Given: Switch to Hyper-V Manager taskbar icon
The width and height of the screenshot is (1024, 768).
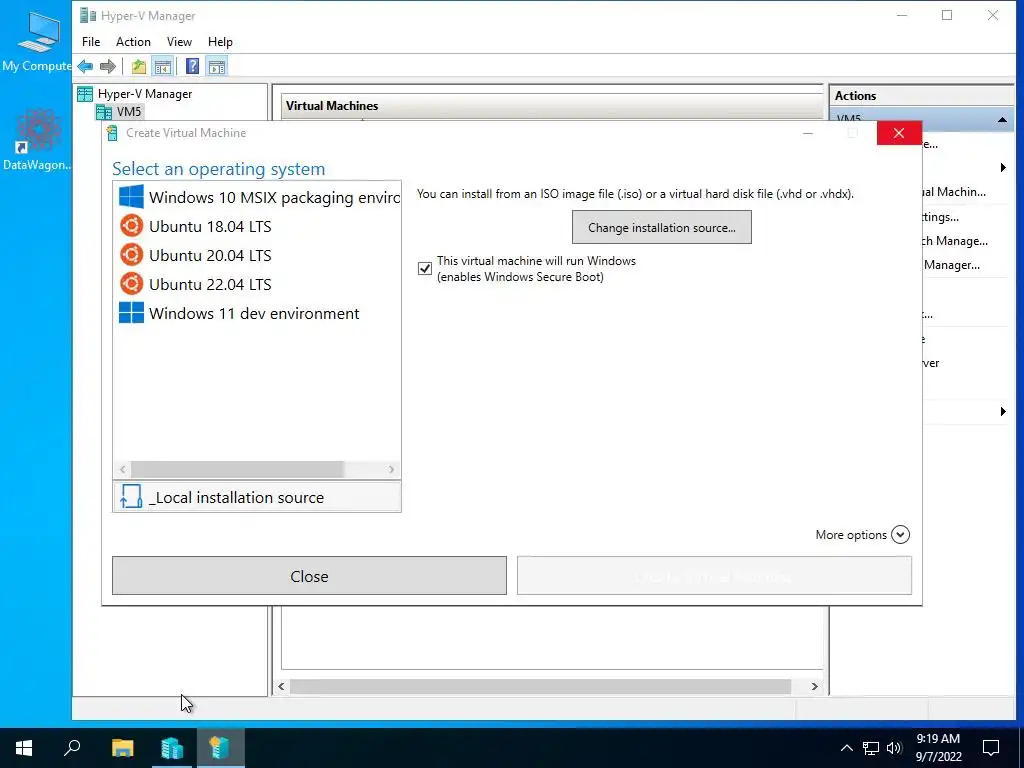Looking at the screenshot, I should (172, 748).
